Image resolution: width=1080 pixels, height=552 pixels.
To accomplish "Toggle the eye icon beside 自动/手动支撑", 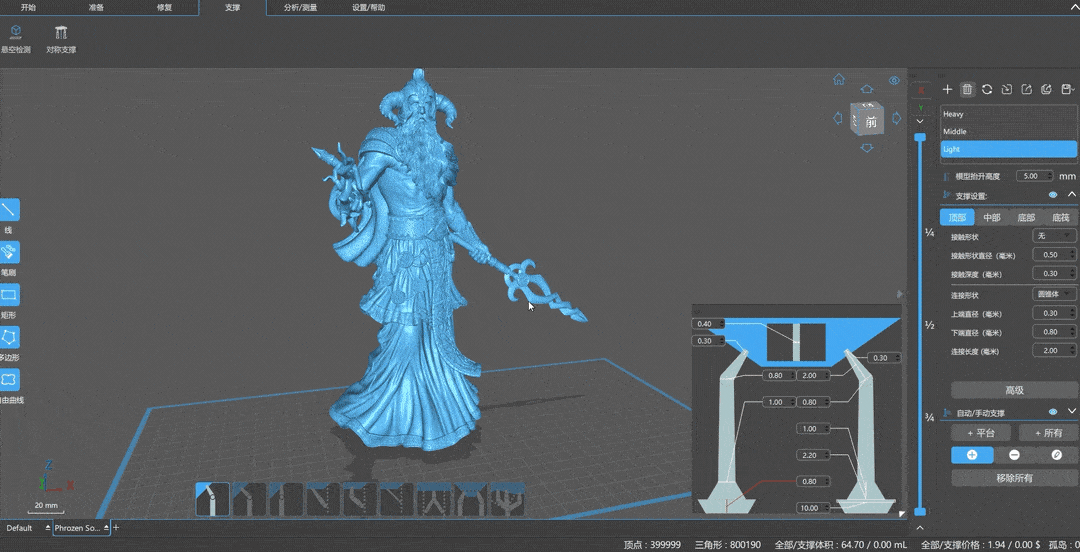I will pos(1053,412).
